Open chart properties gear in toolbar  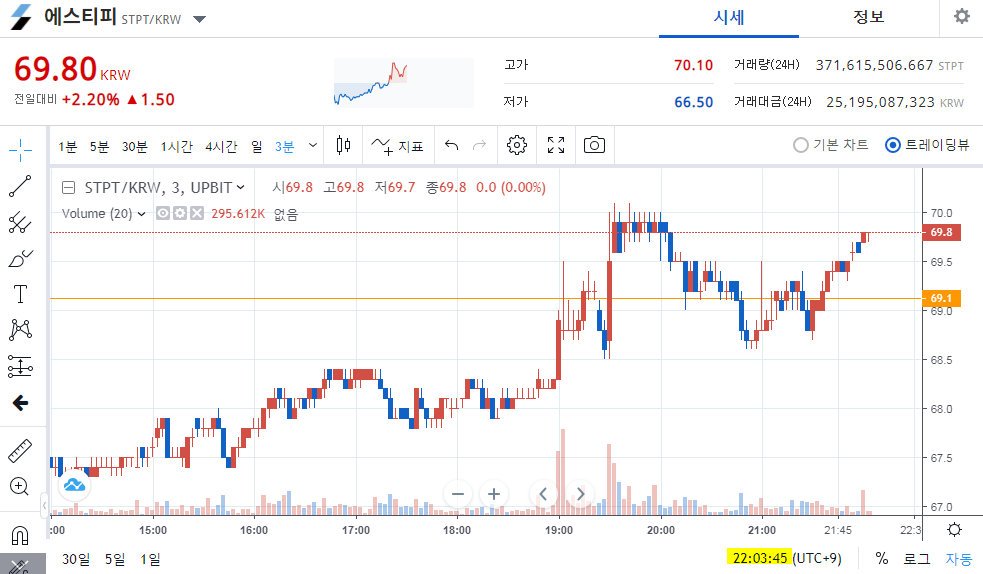coord(517,145)
